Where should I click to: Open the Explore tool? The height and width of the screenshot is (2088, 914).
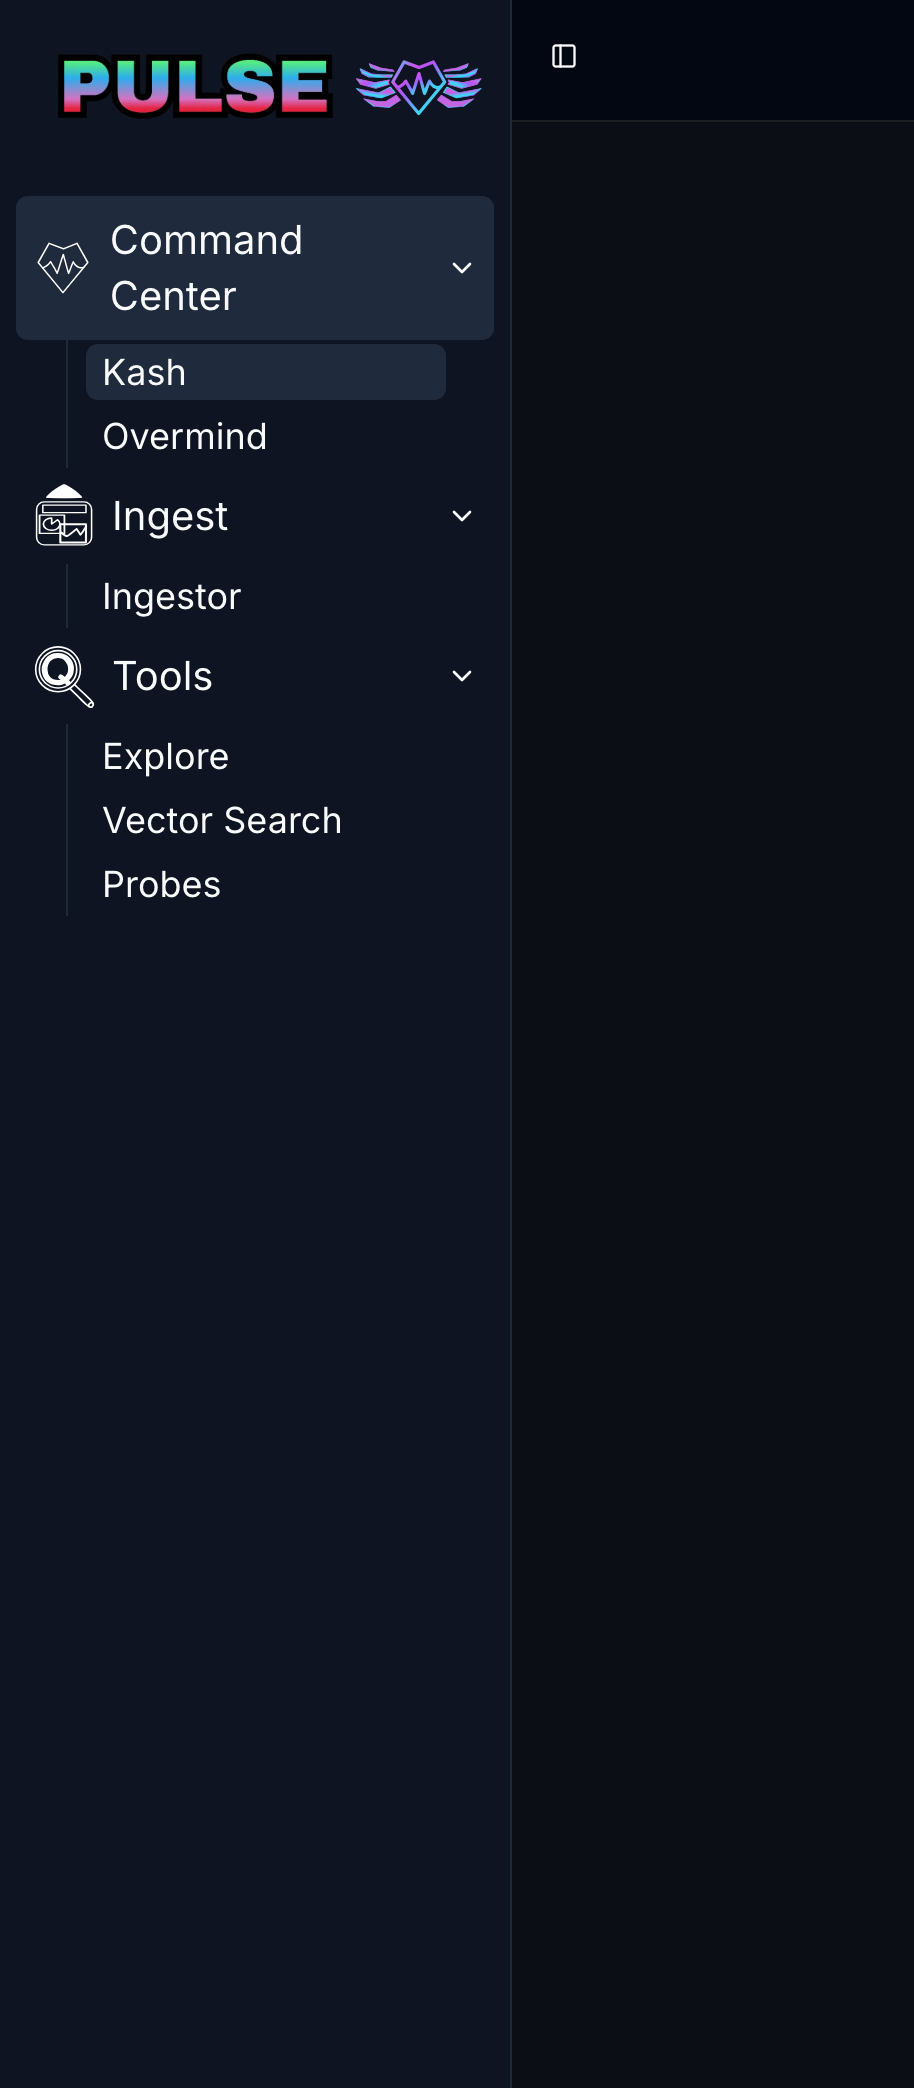[x=166, y=757]
